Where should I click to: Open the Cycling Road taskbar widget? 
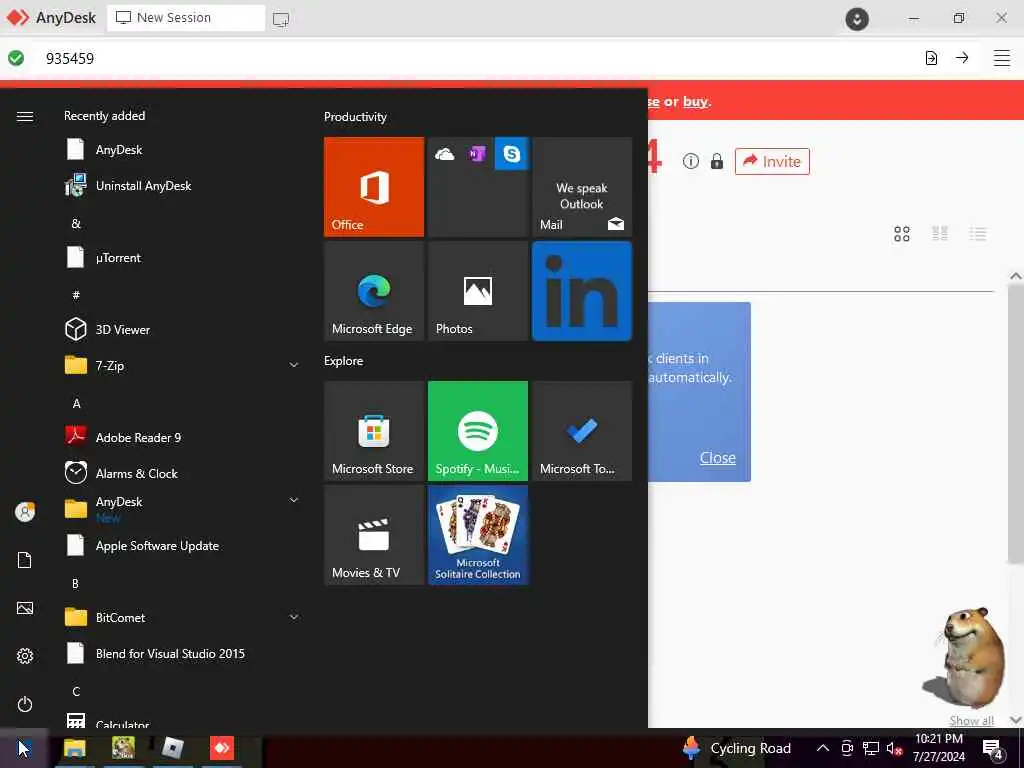tap(737, 748)
